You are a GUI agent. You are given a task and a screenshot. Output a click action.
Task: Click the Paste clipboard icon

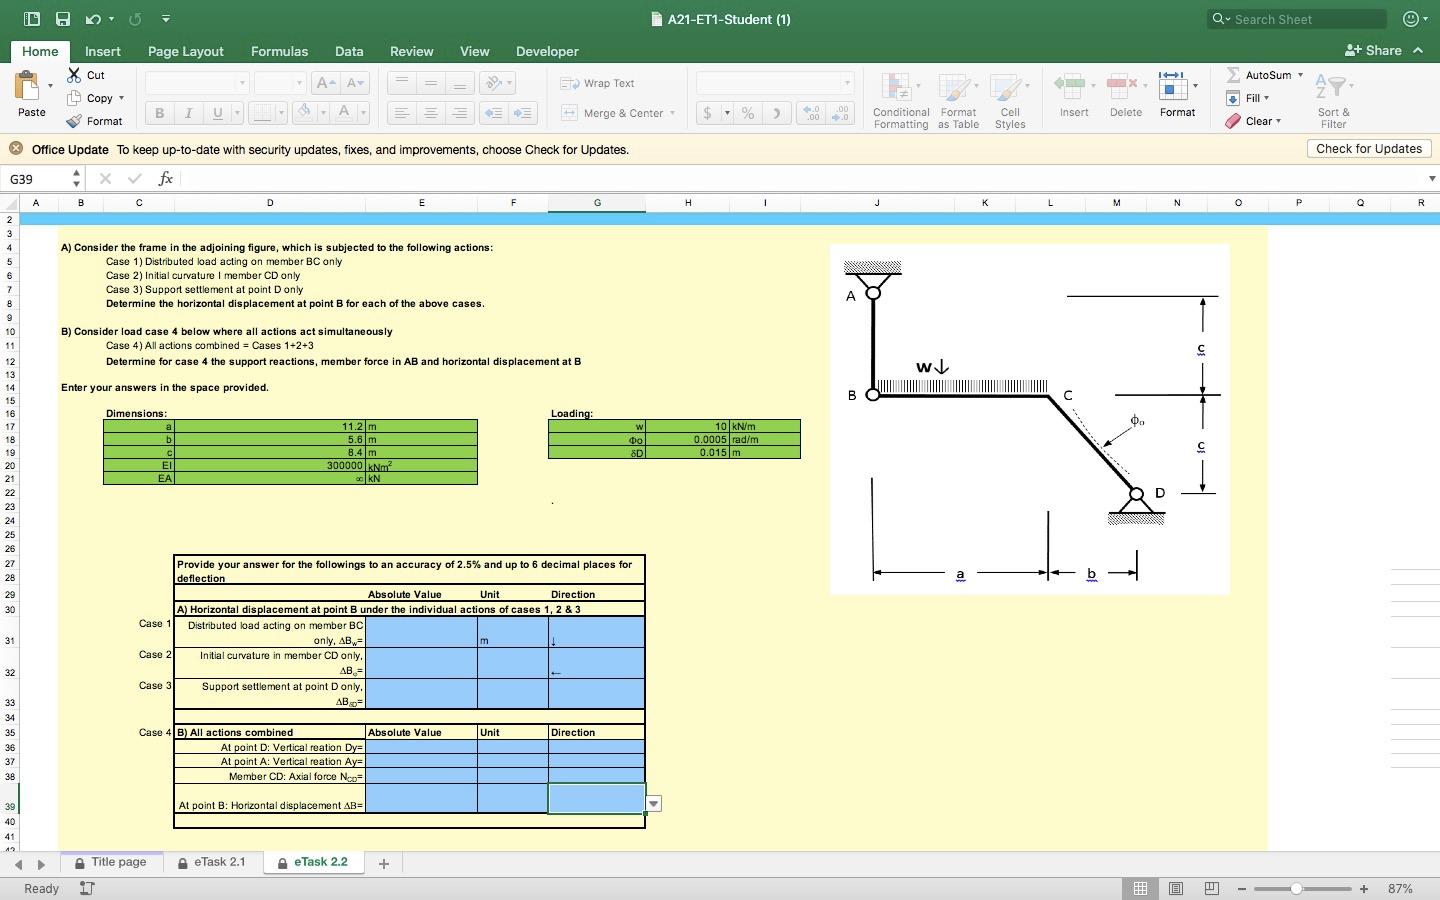pos(29,88)
